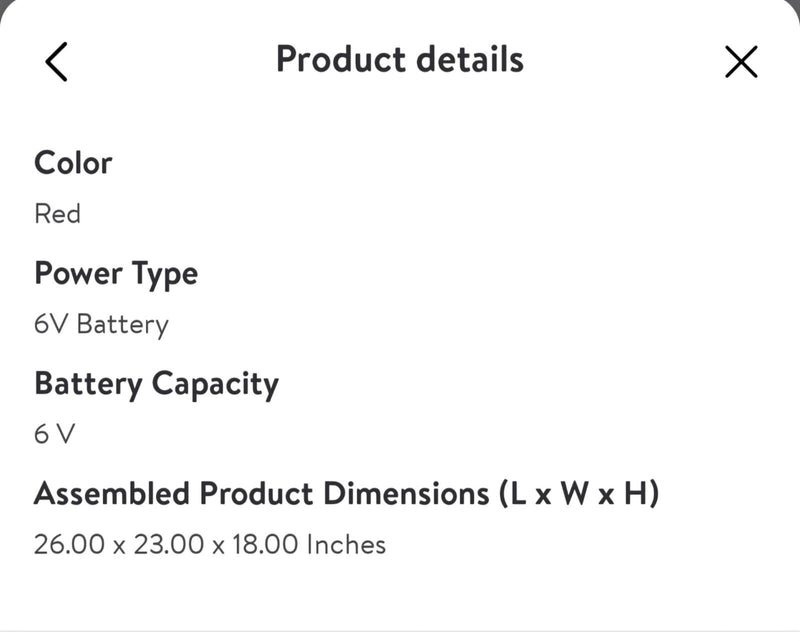Select the Battery Capacity heading

coord(156,383)
